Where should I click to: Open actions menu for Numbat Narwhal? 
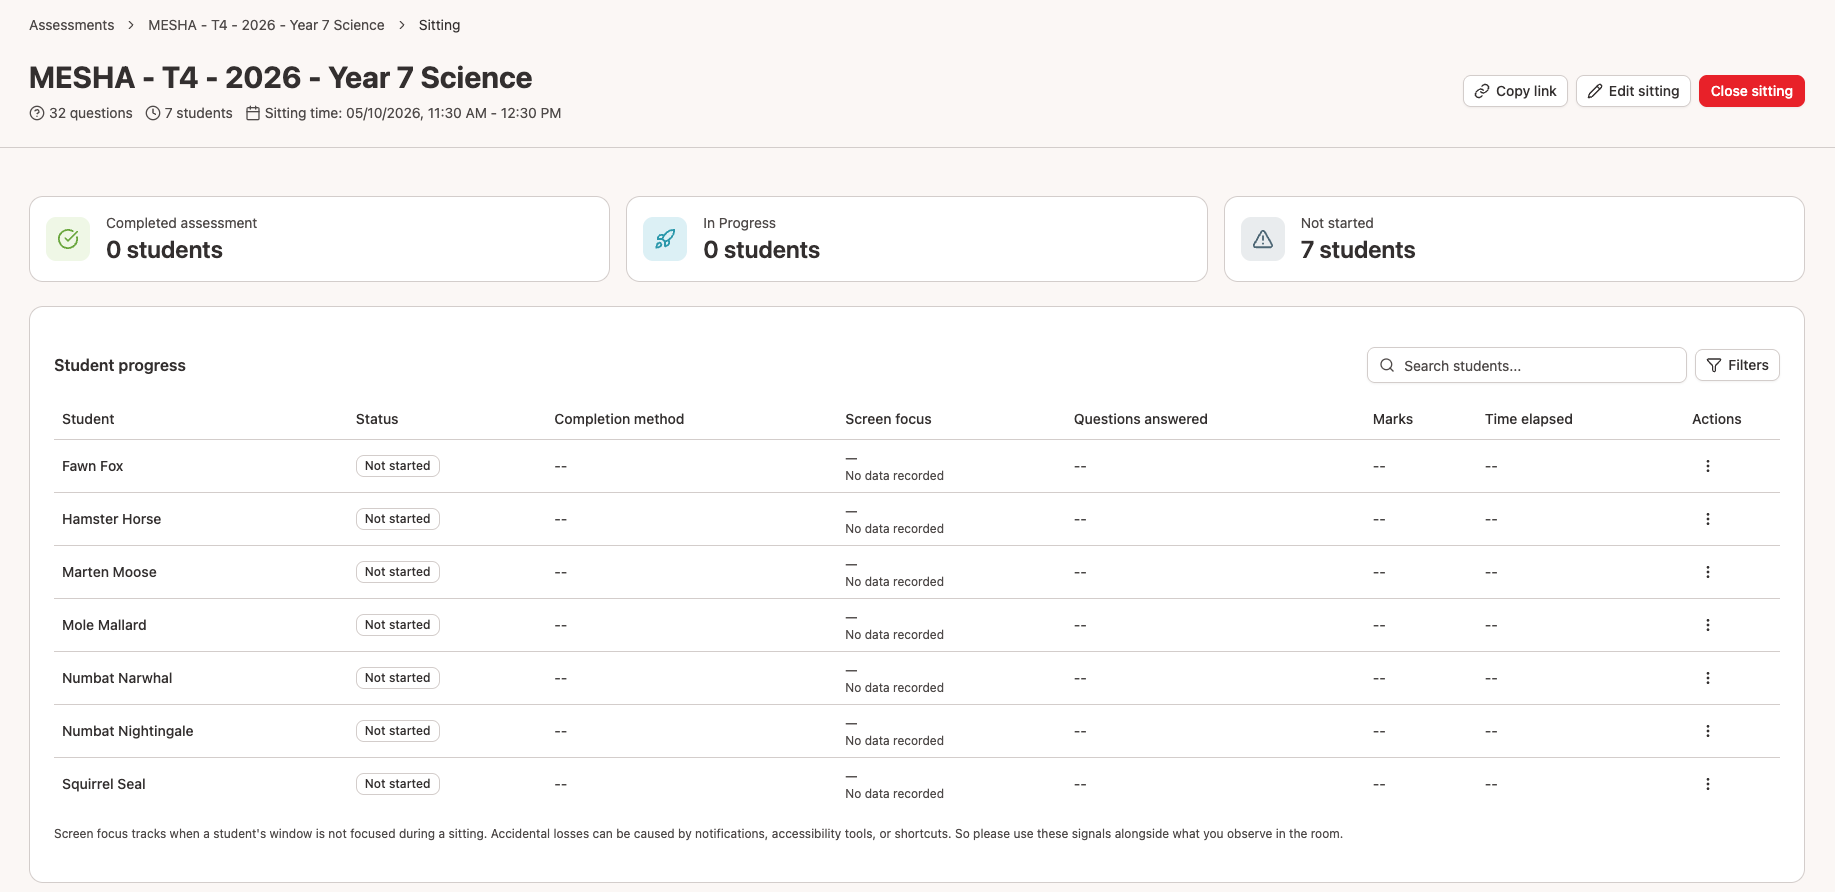pos(1707,678)
